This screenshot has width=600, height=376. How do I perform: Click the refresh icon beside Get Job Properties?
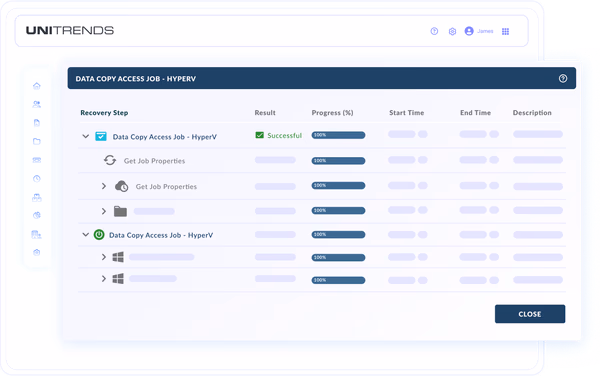pyautogui.click(x=110, y=160)
